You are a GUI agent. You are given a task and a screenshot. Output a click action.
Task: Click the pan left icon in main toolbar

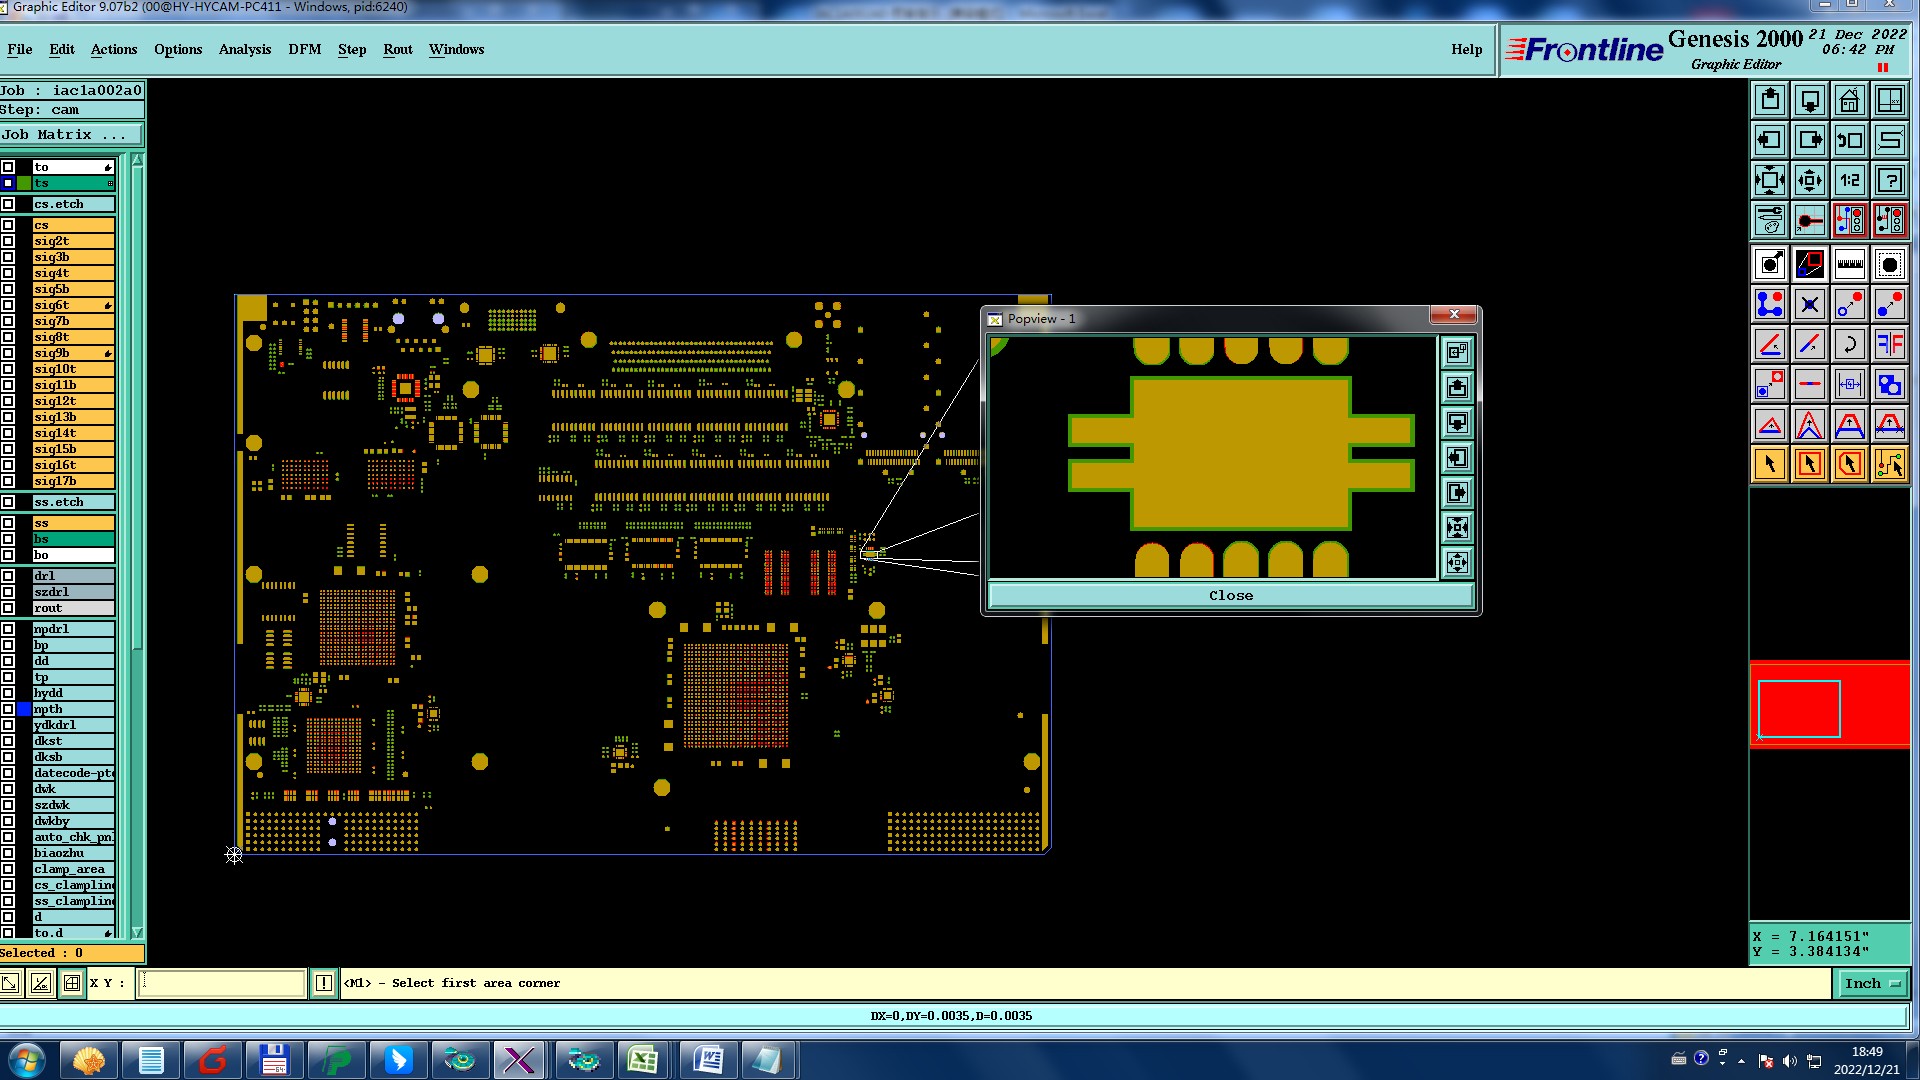click(1770, 140)
